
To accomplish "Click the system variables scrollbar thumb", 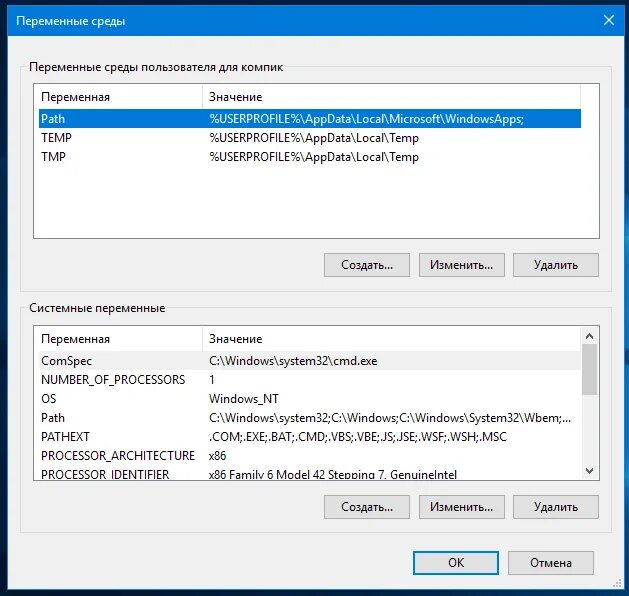I will (x=589, y=369).
